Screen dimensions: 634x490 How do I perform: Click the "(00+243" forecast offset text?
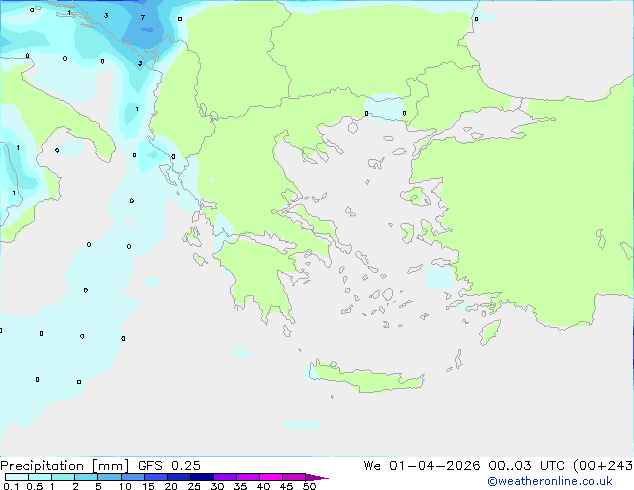tap(603, 466)
